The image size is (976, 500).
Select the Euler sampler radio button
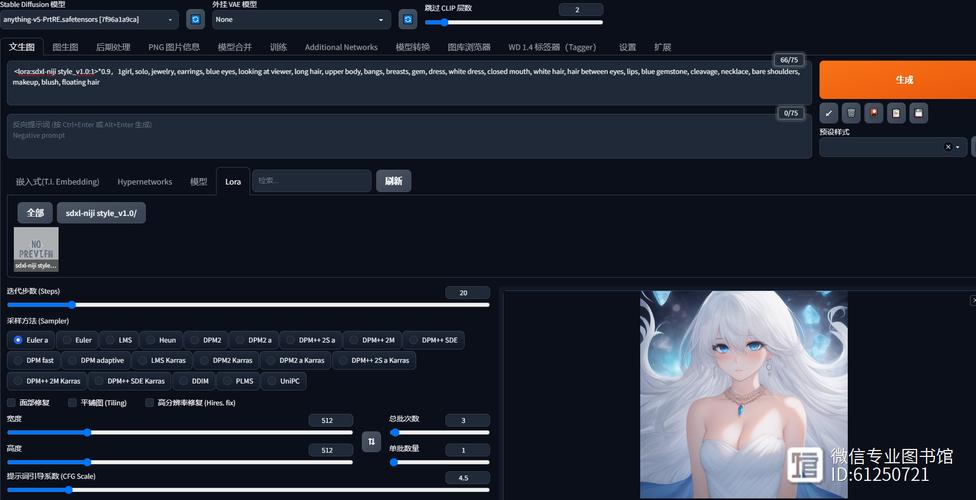(77, 340)
